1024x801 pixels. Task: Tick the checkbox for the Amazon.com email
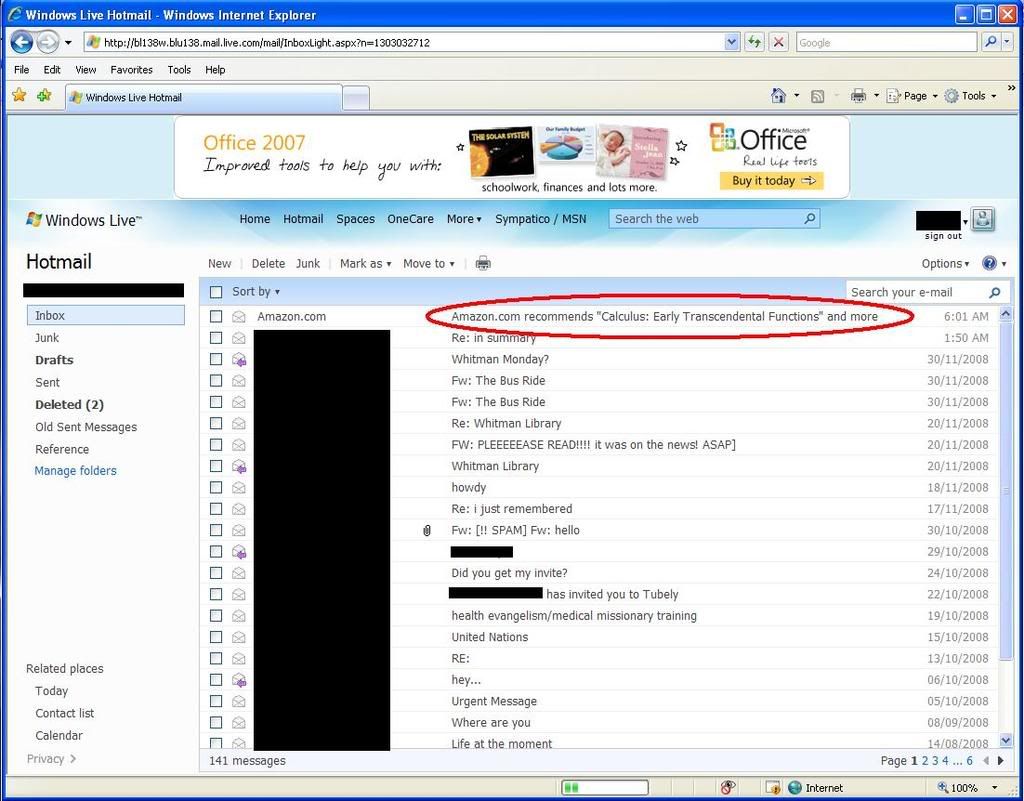216,317
